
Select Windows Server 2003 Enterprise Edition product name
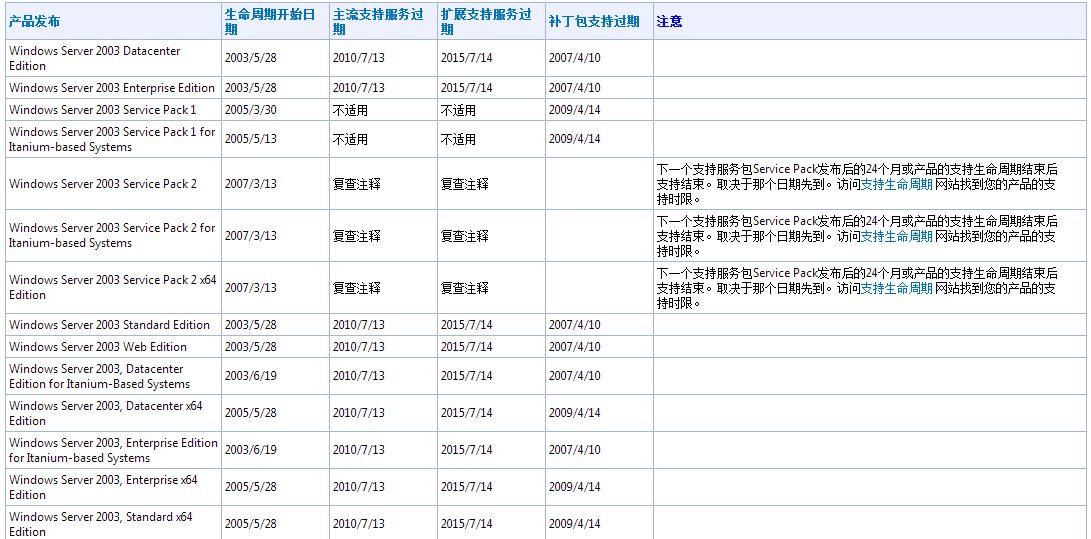[x=112, y=88]
